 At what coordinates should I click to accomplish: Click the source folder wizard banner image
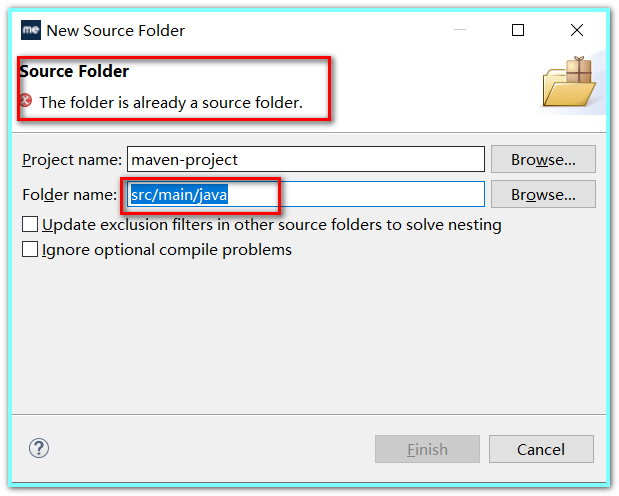pos(569,82)
